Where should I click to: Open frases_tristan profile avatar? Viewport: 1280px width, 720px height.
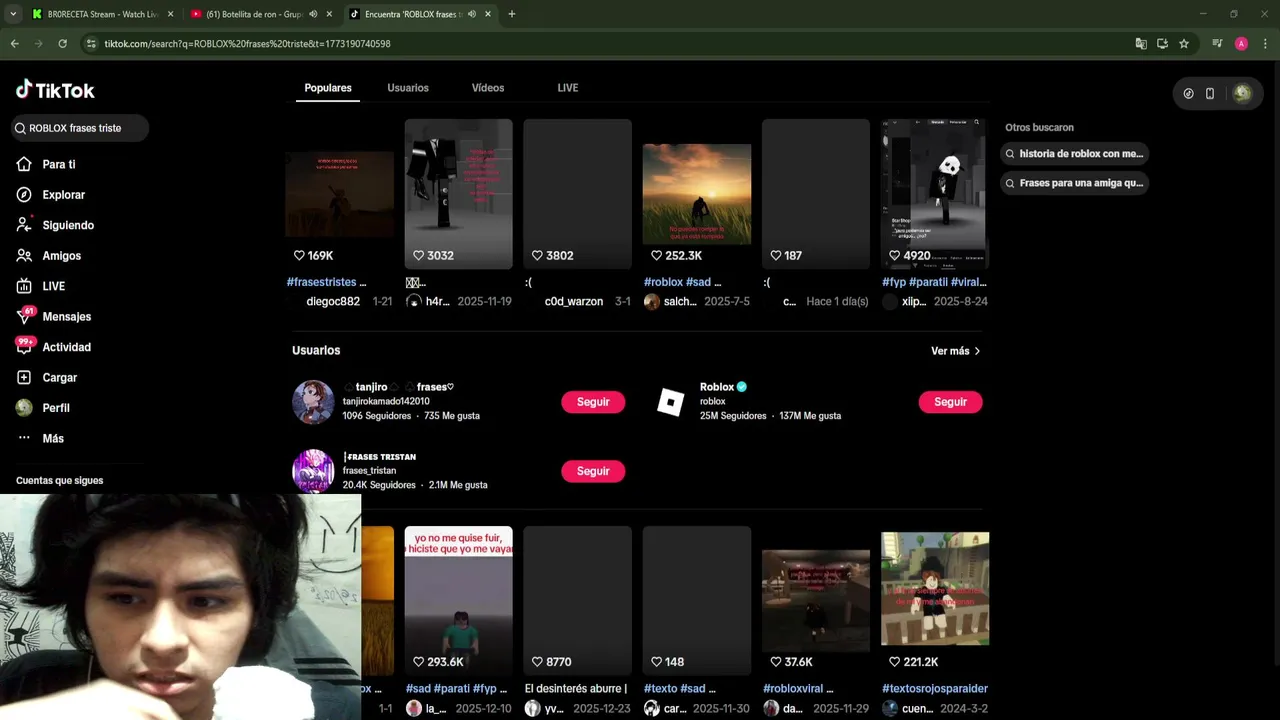(313, 471)
